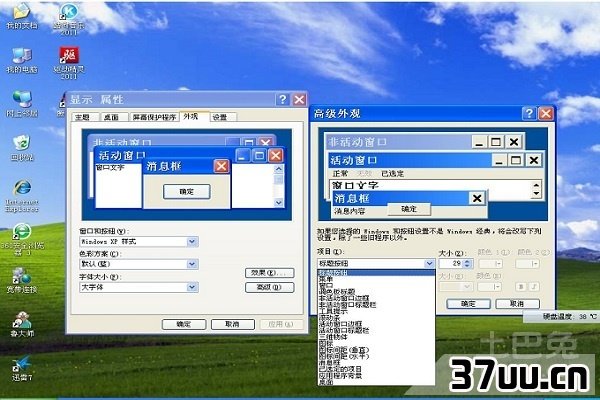Choose 非活动窗口边框 from the item list
Viewport: 600px width, 400px height.
(x=377, y=298)
